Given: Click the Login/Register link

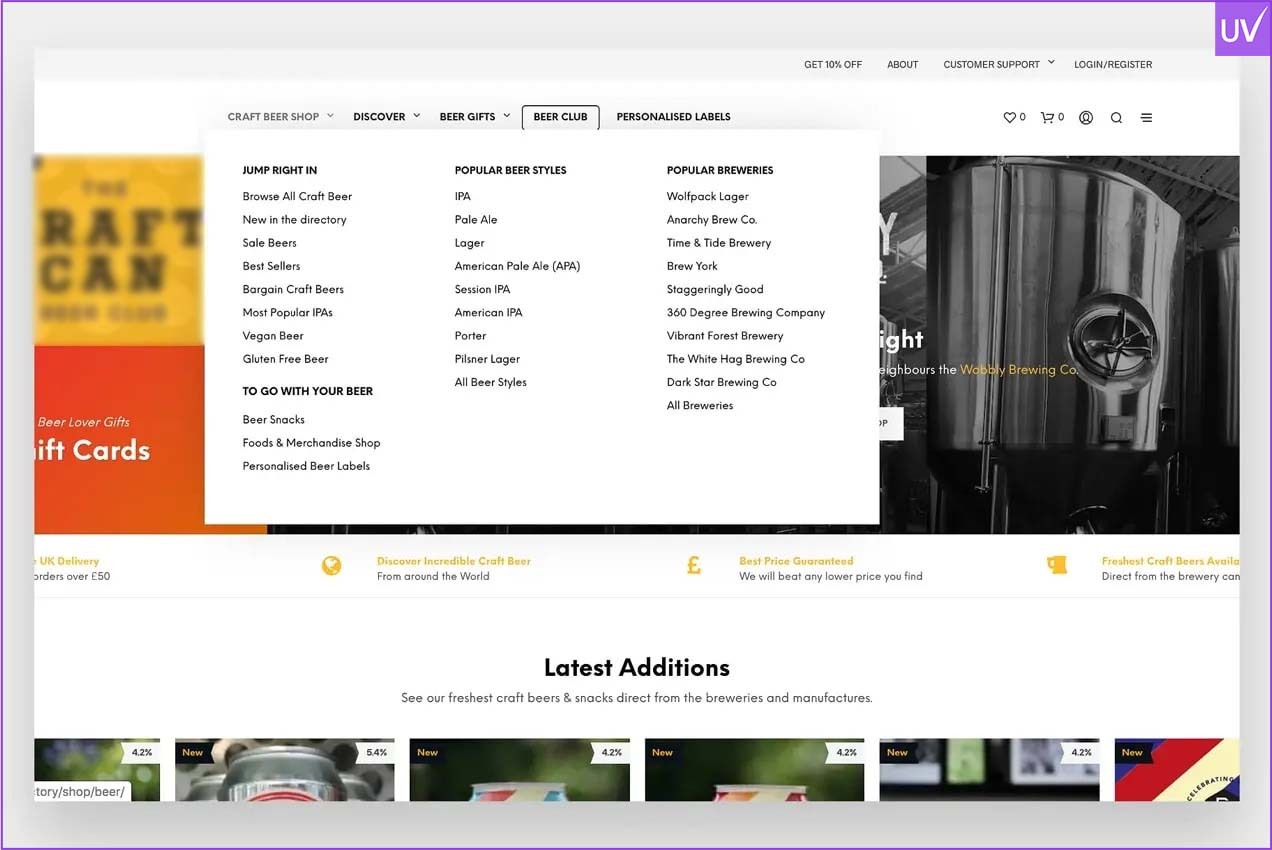Looking at the screenshot, I should (1113, 64).
